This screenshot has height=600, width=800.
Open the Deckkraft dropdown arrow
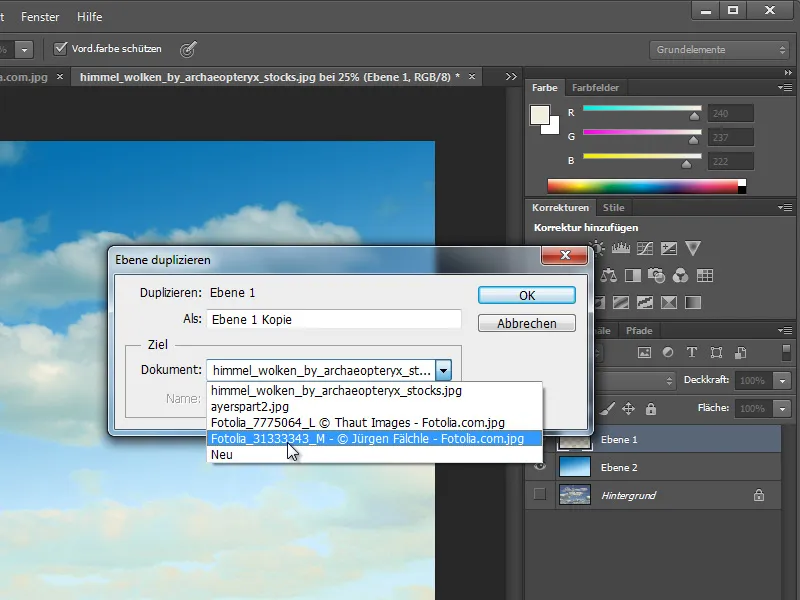point(782,381)
